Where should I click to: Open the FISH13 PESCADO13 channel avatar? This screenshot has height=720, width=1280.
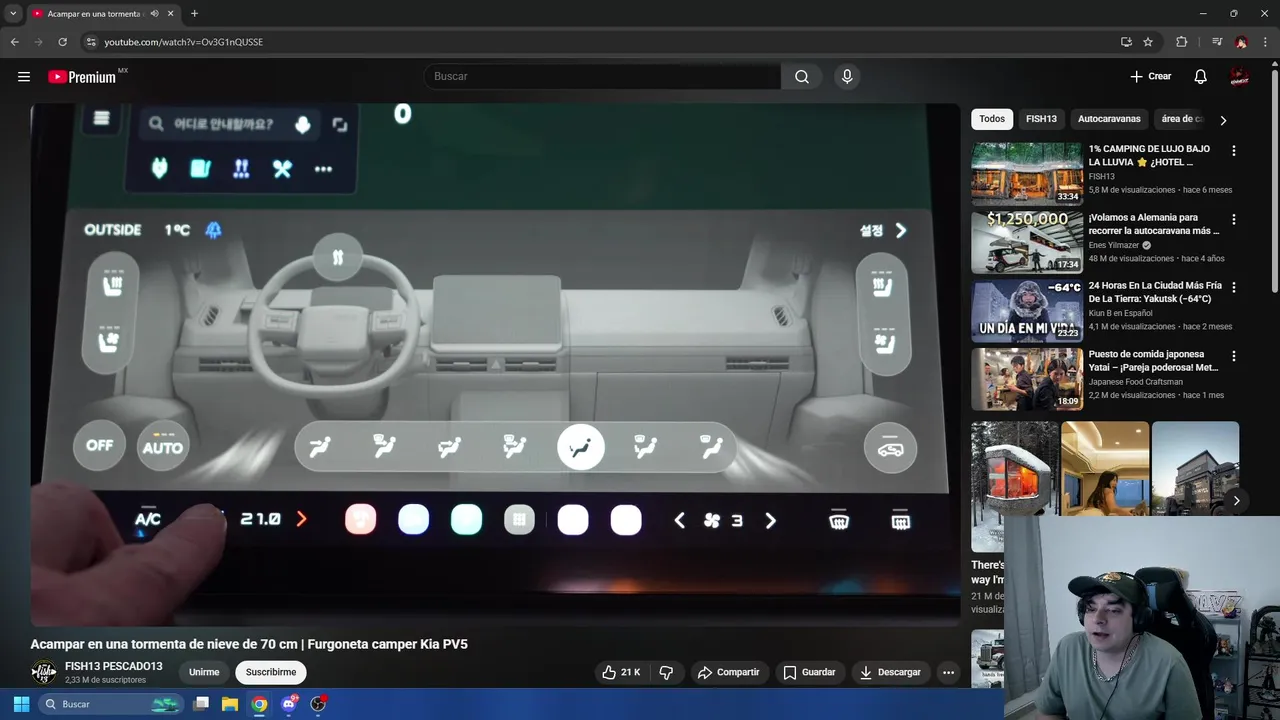pyautogui.click(x=43, y=672)
